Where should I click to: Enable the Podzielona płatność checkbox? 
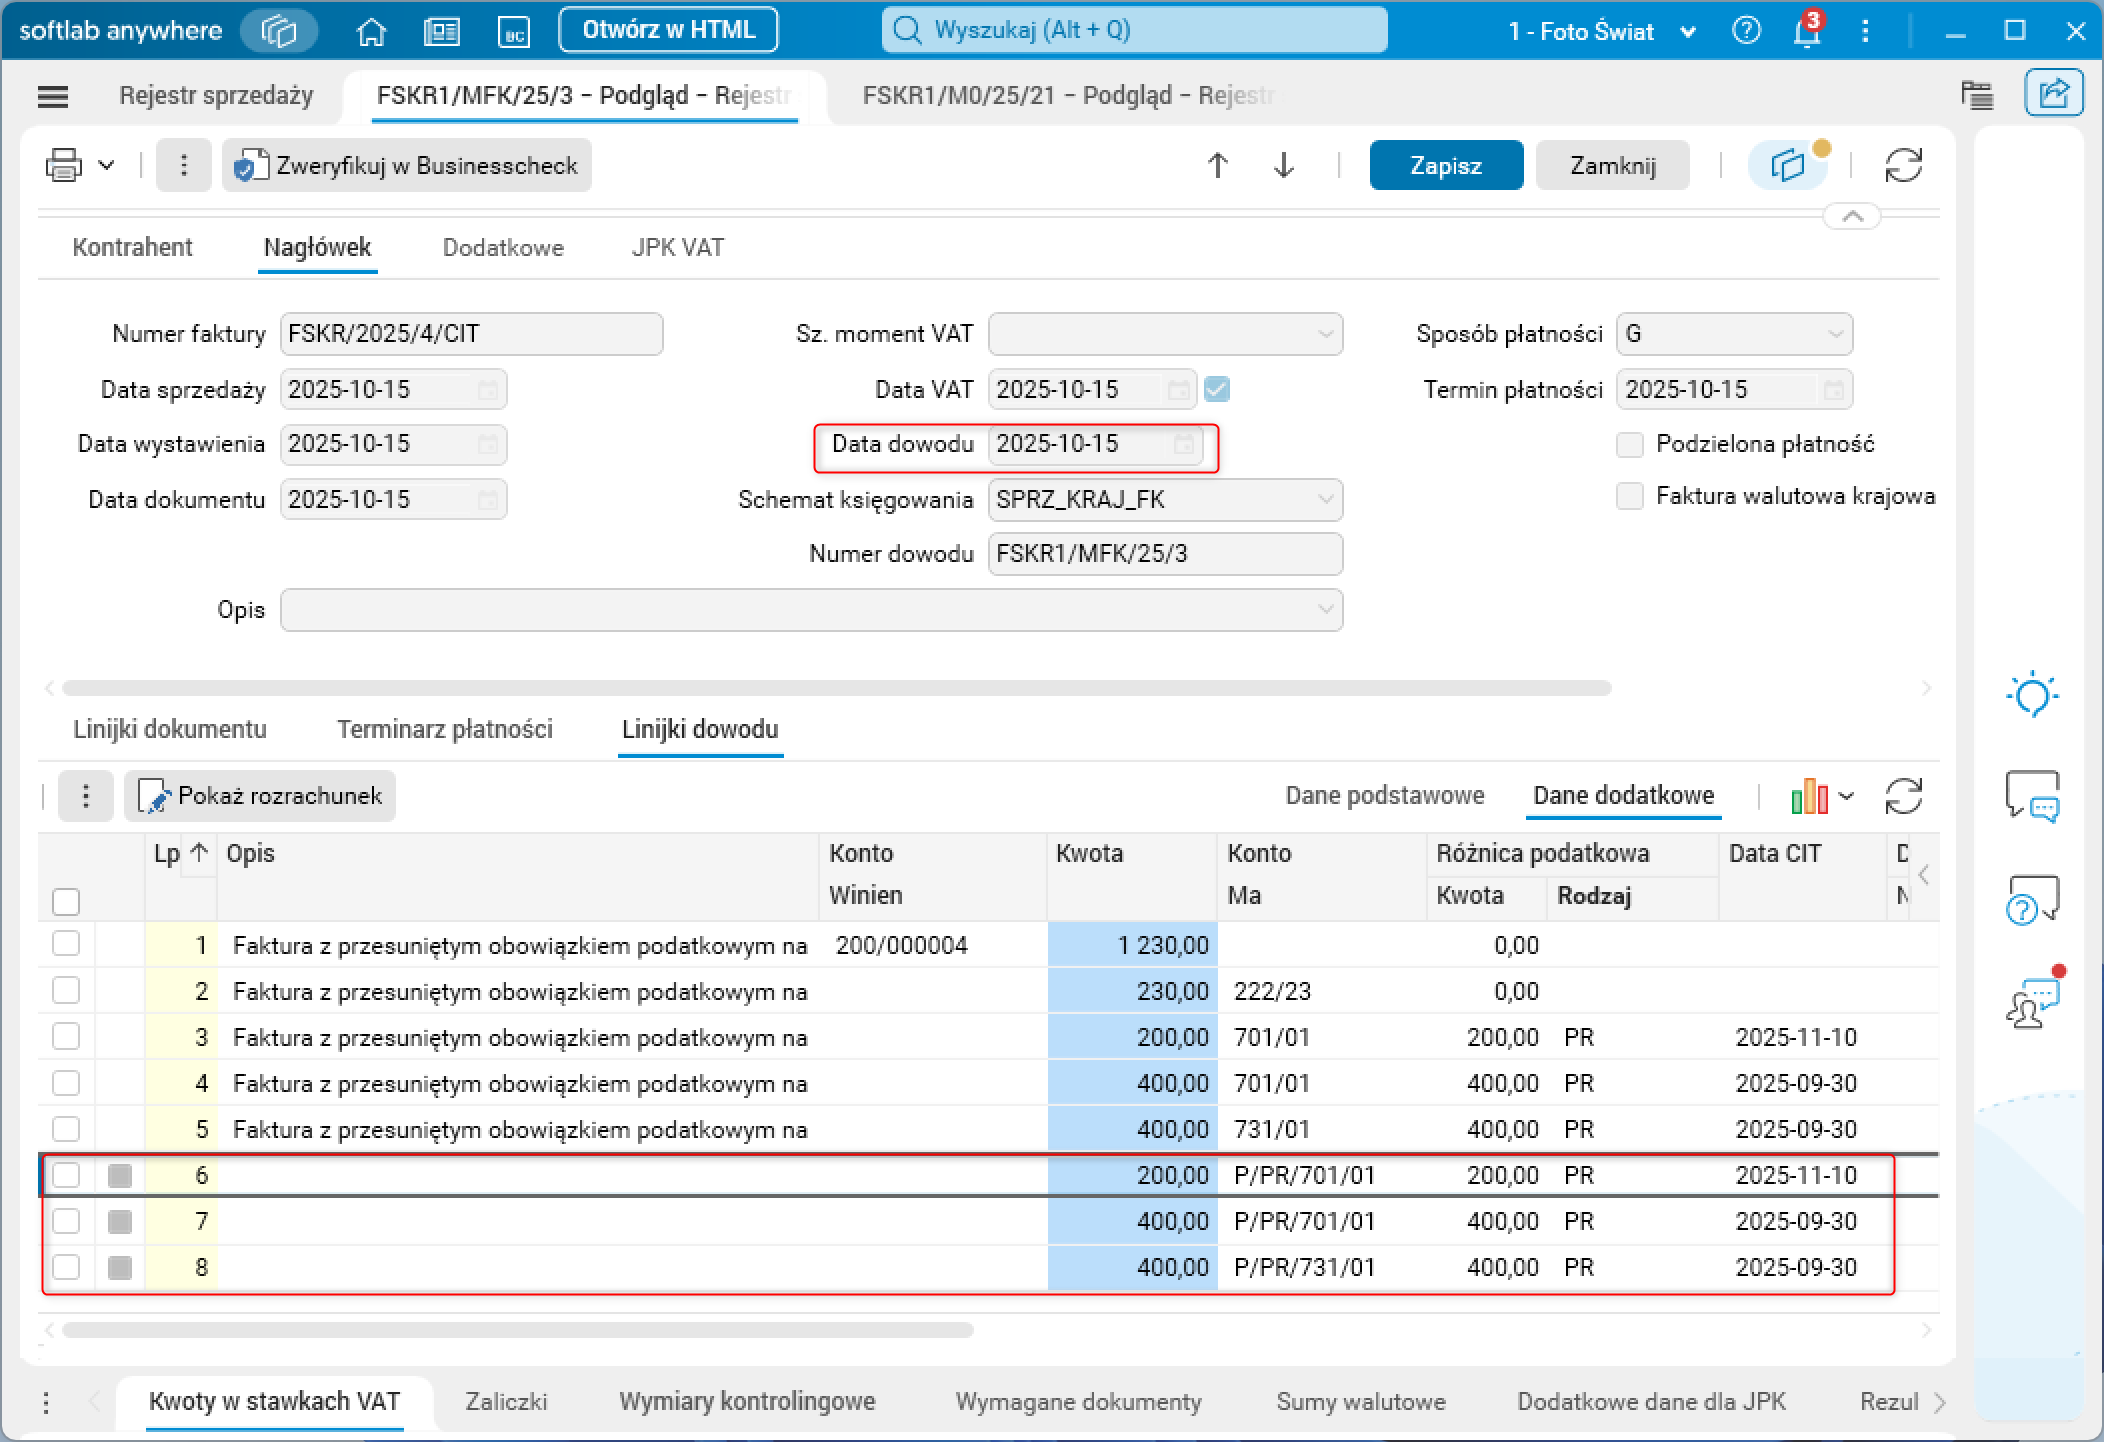(x=1630, y=444)
